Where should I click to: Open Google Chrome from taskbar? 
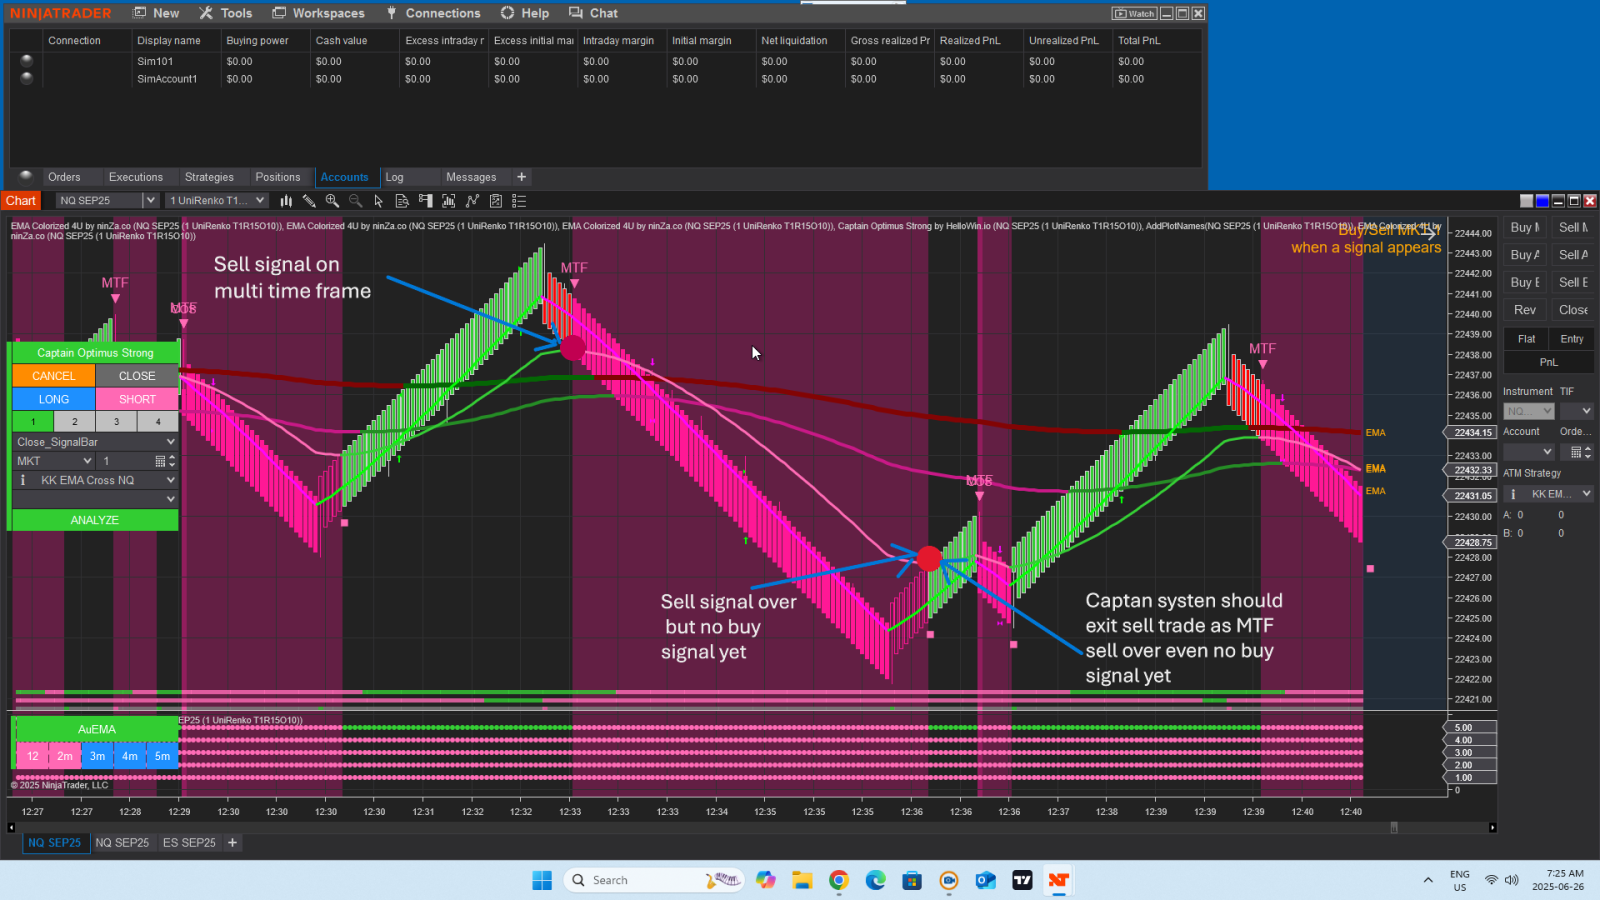point(839,880)
